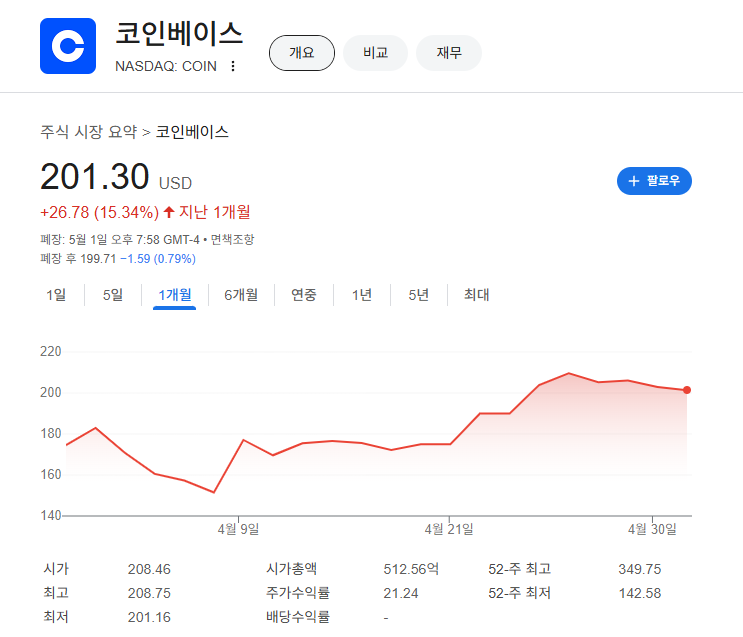Select the 1년 time range
Viewport: 743px width, 637px height.
click(x=362, y=295)
